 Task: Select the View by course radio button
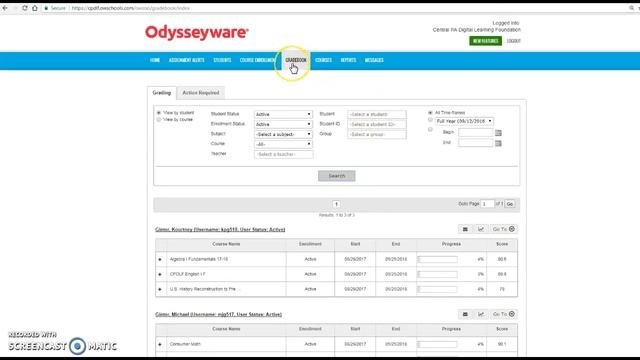click(159, 120)
